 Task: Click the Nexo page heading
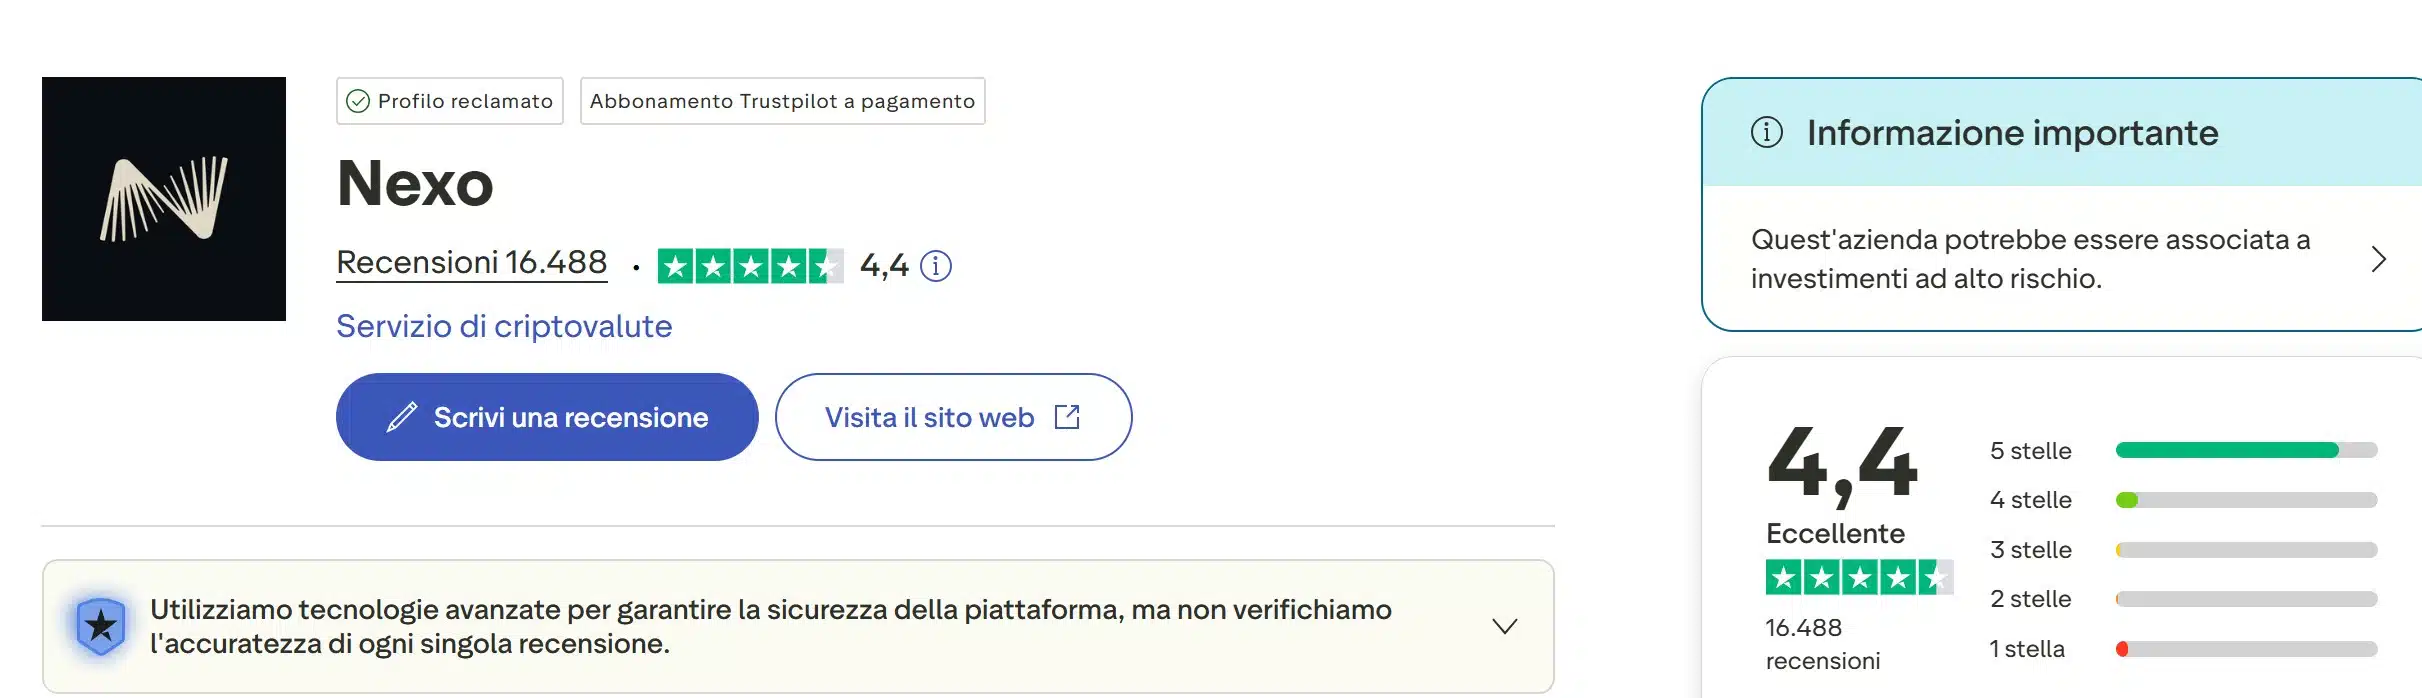point(415,184)
